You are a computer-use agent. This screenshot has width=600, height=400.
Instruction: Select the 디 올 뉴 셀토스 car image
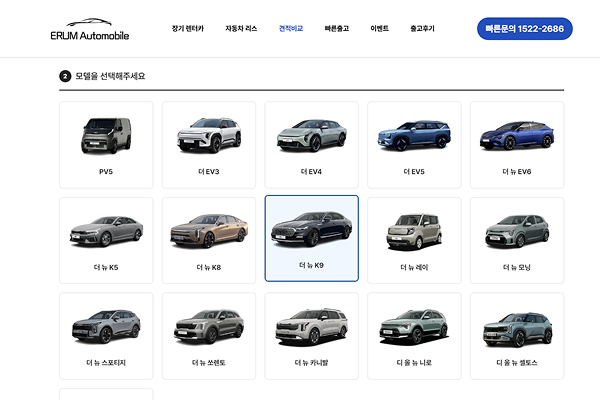pyautogui.click(x=517, y=329)
